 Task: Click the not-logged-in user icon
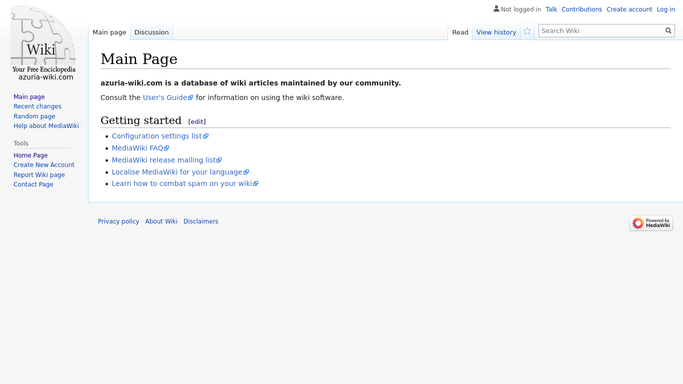(x=496, y=9)
